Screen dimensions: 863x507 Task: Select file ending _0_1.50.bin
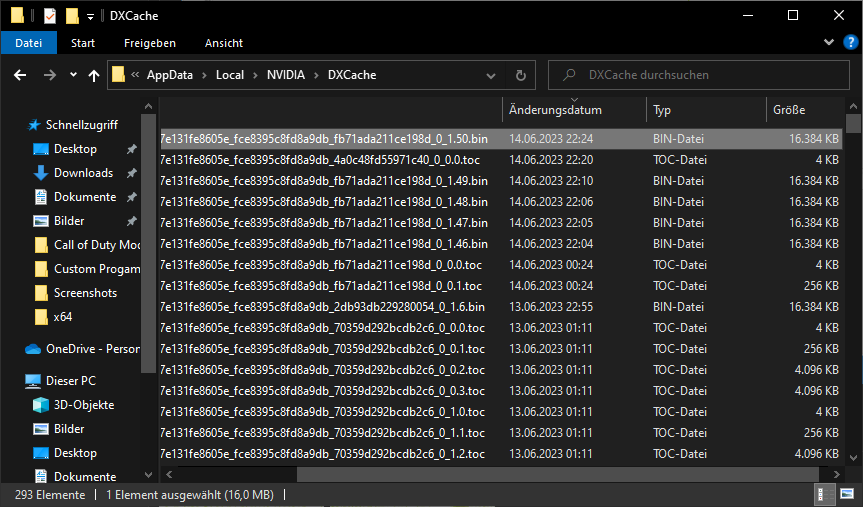(x=501, y=139)
